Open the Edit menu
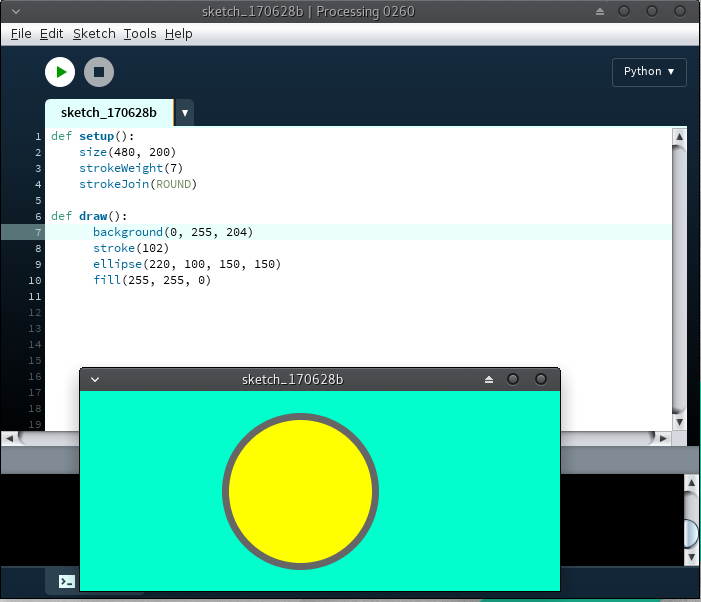The width and height of the screenshot is (701, 602). coord(51,34)
